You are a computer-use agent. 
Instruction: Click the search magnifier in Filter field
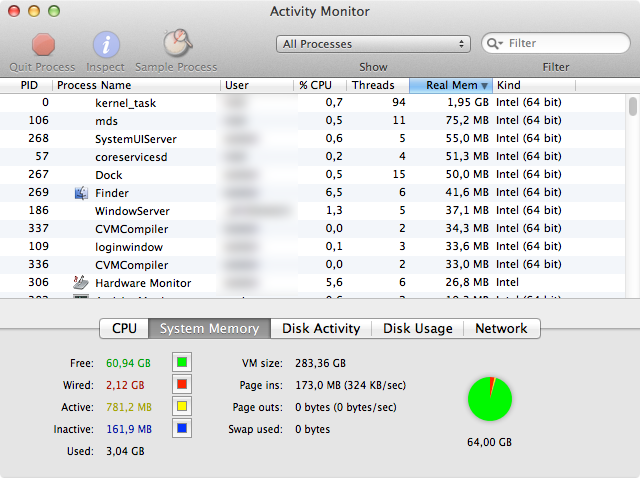coord(494,43)
